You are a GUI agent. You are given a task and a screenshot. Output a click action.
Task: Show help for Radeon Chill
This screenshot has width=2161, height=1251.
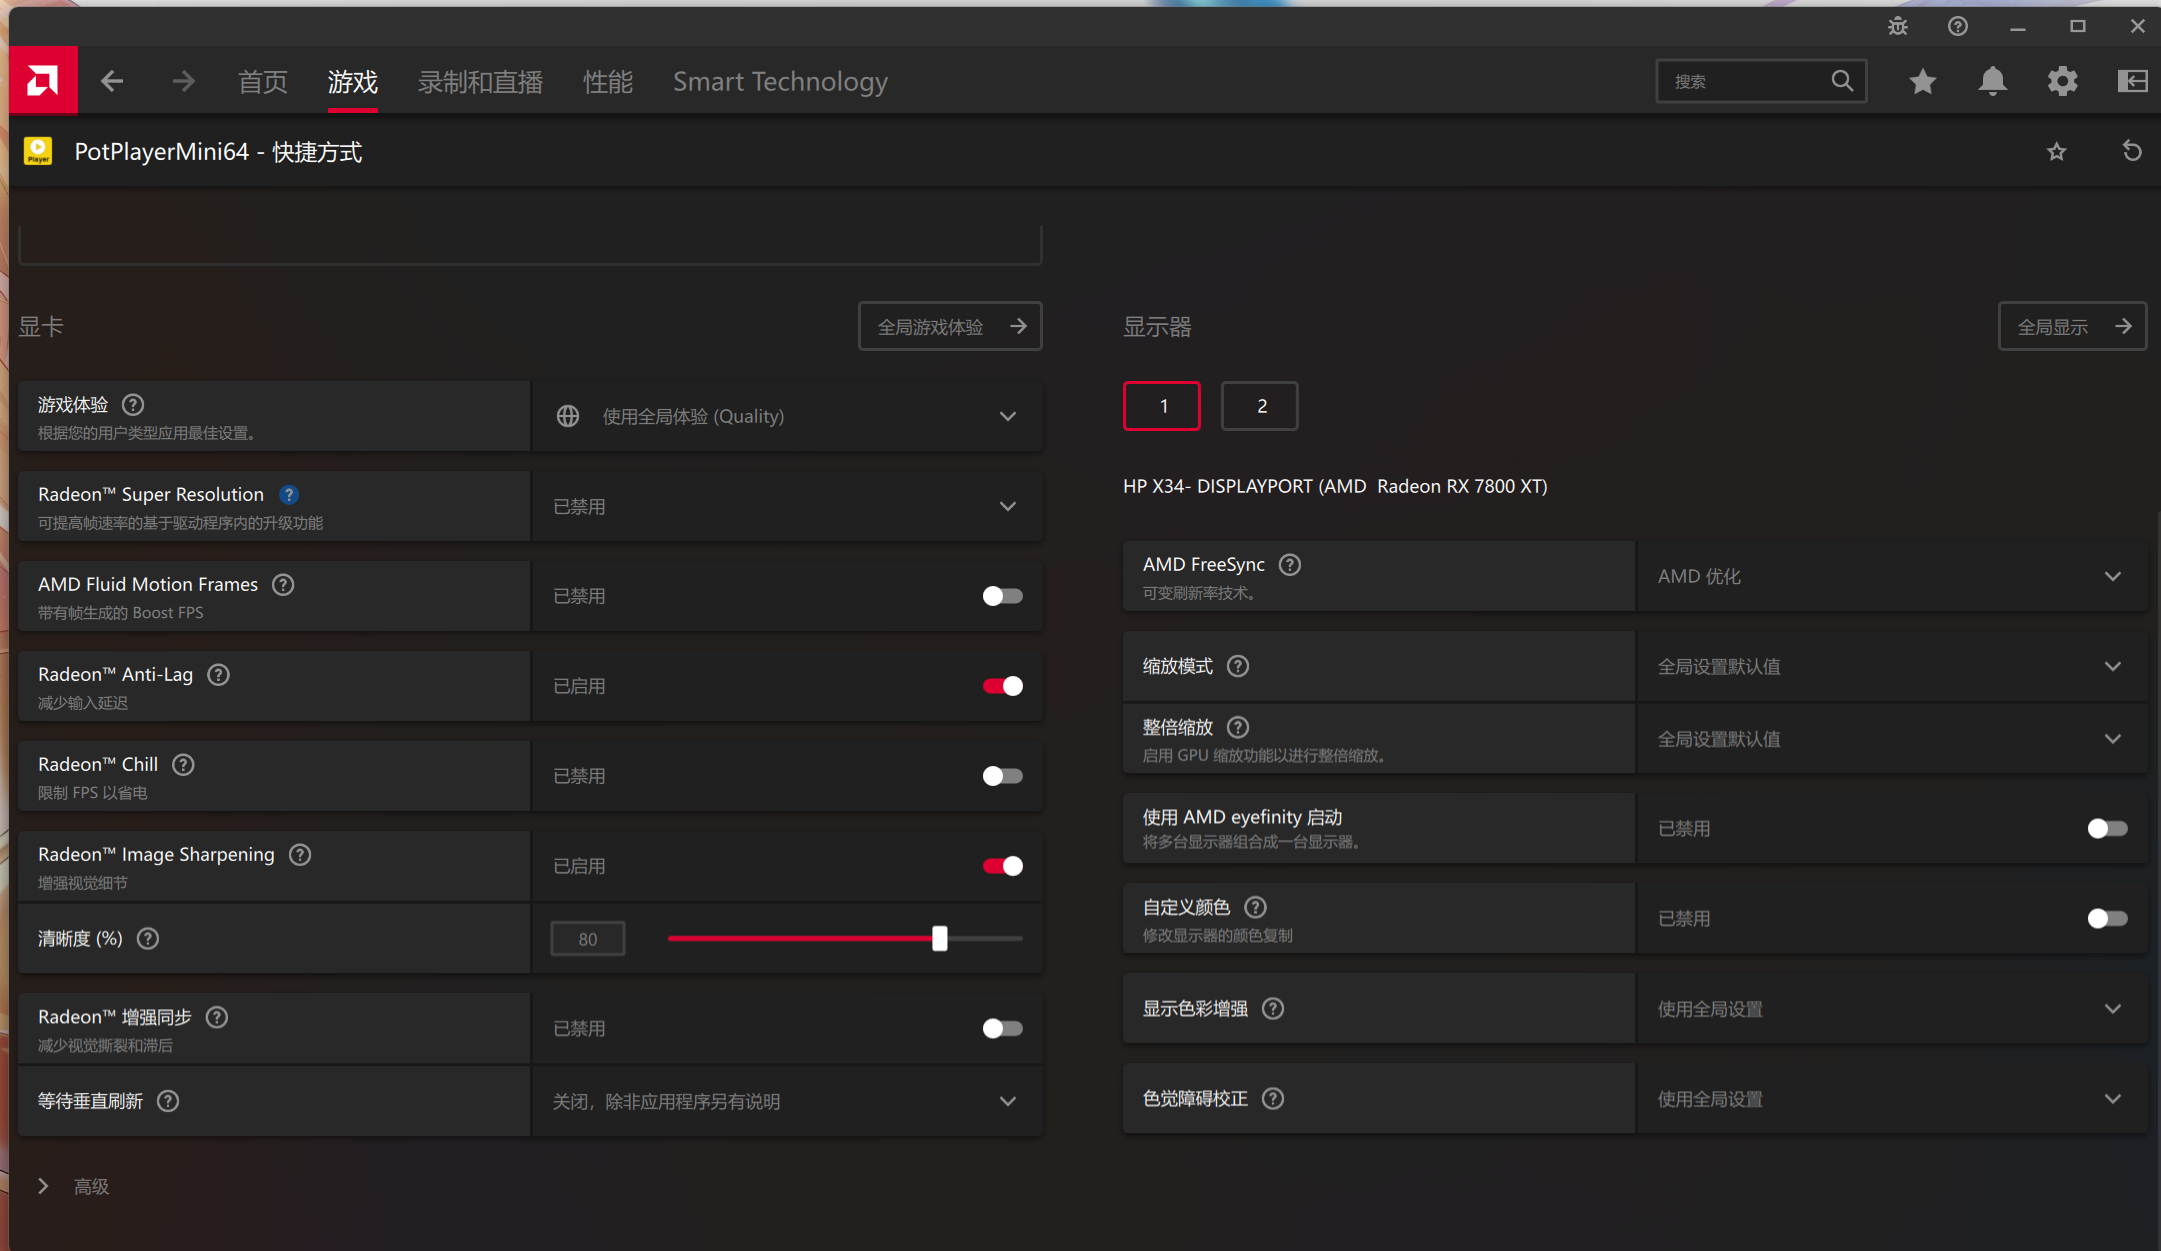click(x=183, y=765)
